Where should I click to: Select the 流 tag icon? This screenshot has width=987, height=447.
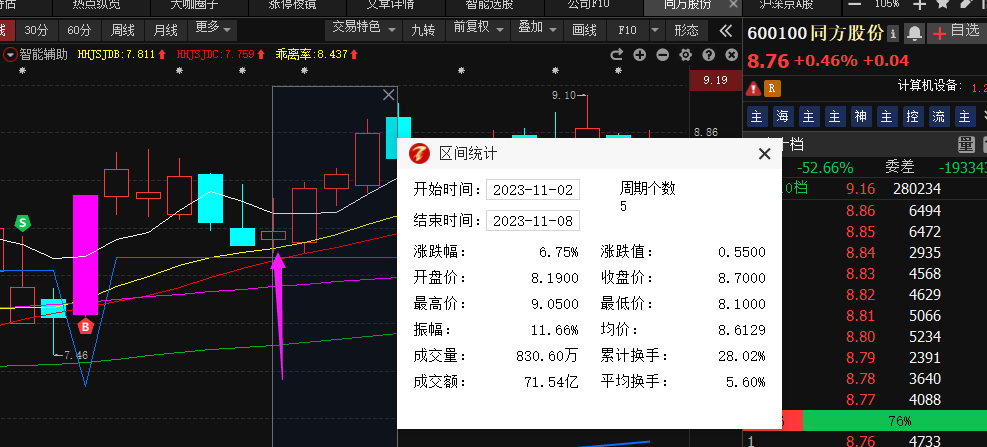[938, 116]
